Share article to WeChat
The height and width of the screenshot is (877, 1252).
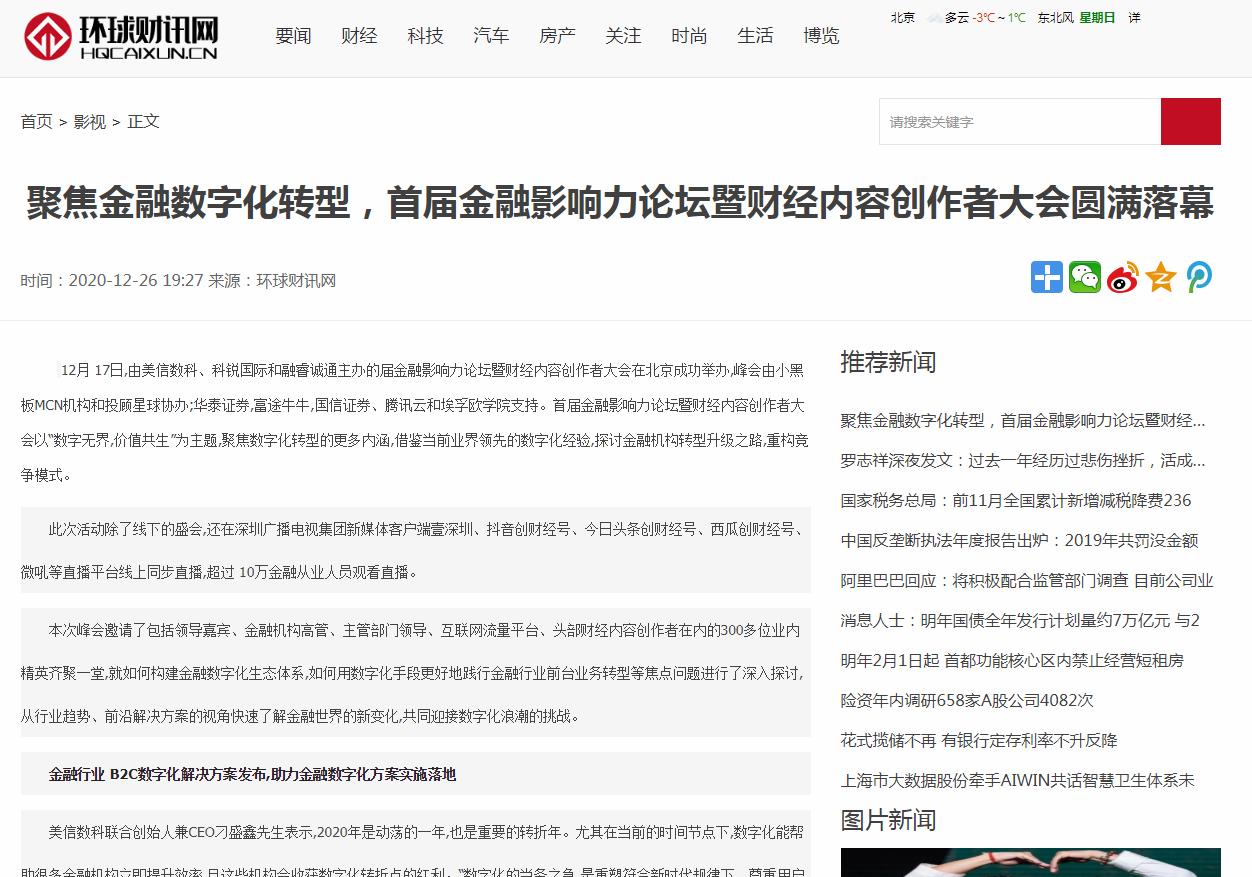[x=1085, y=277]
